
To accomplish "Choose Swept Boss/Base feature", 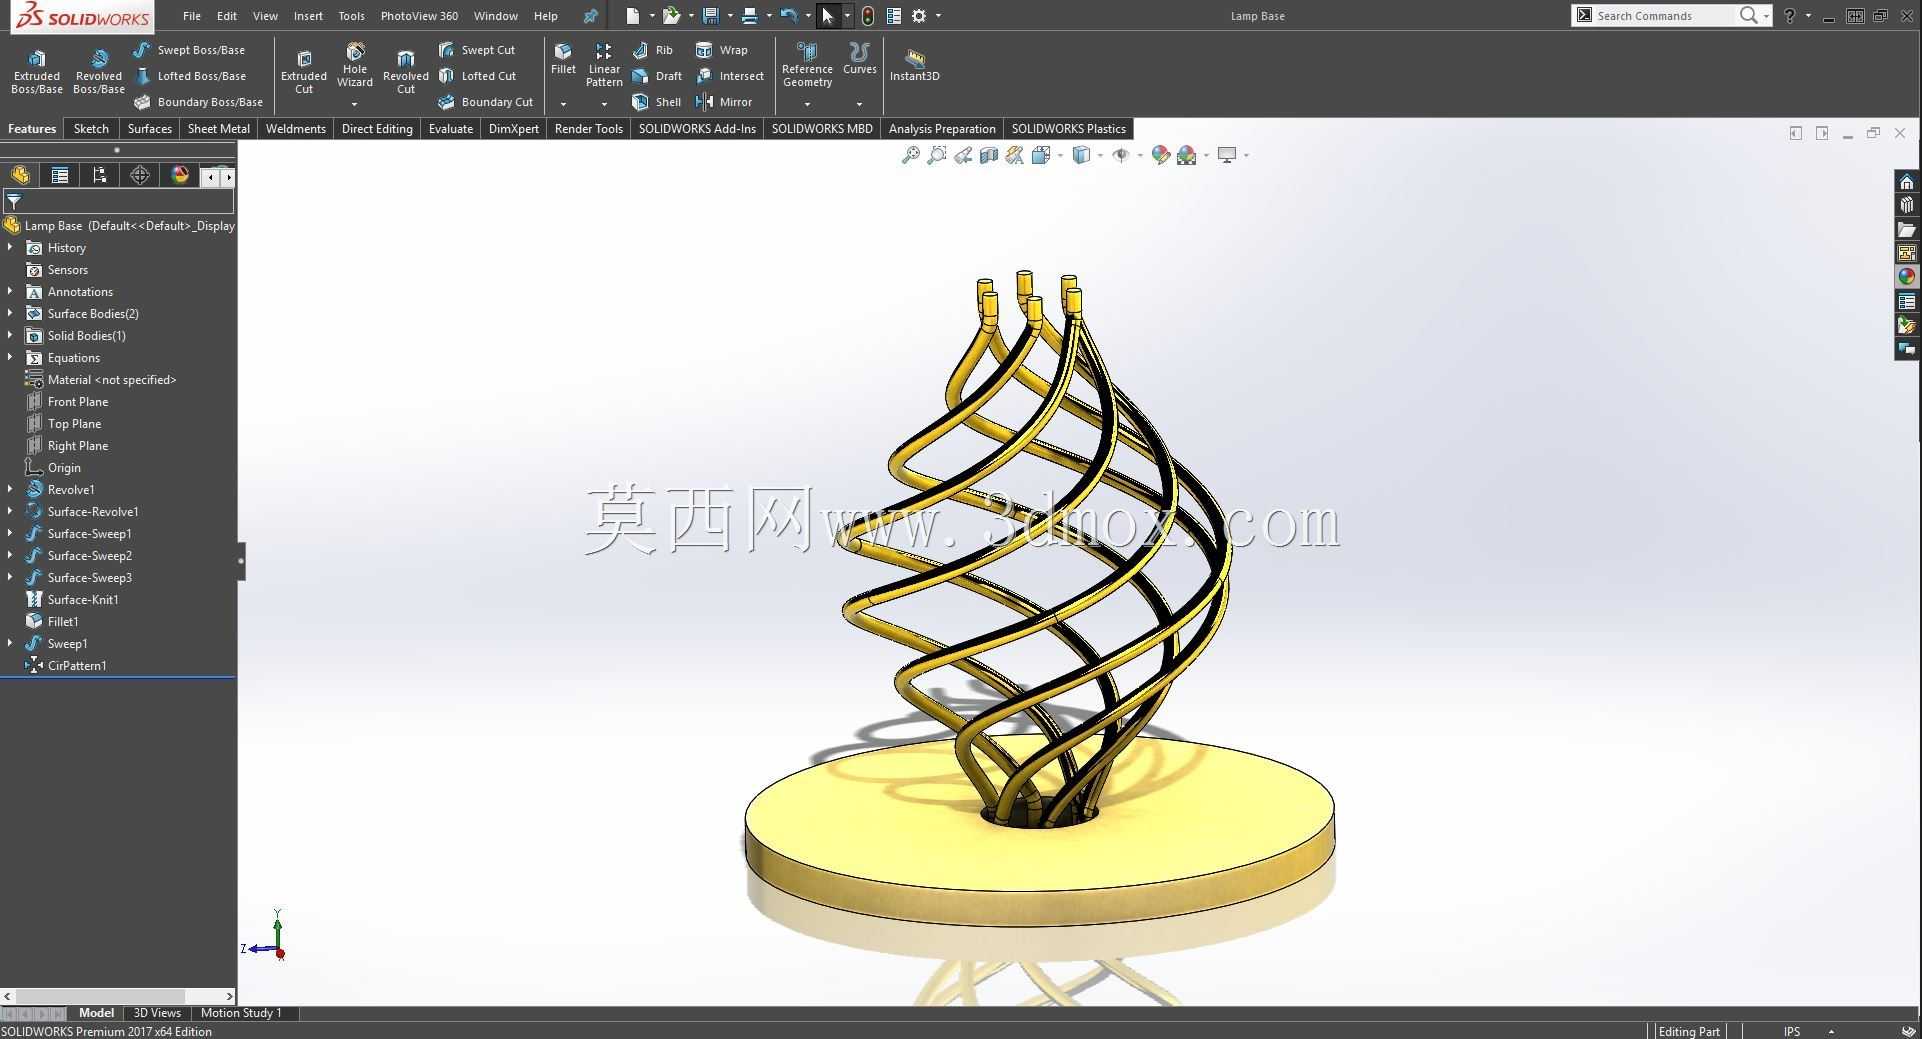I will tap(189, 50).
